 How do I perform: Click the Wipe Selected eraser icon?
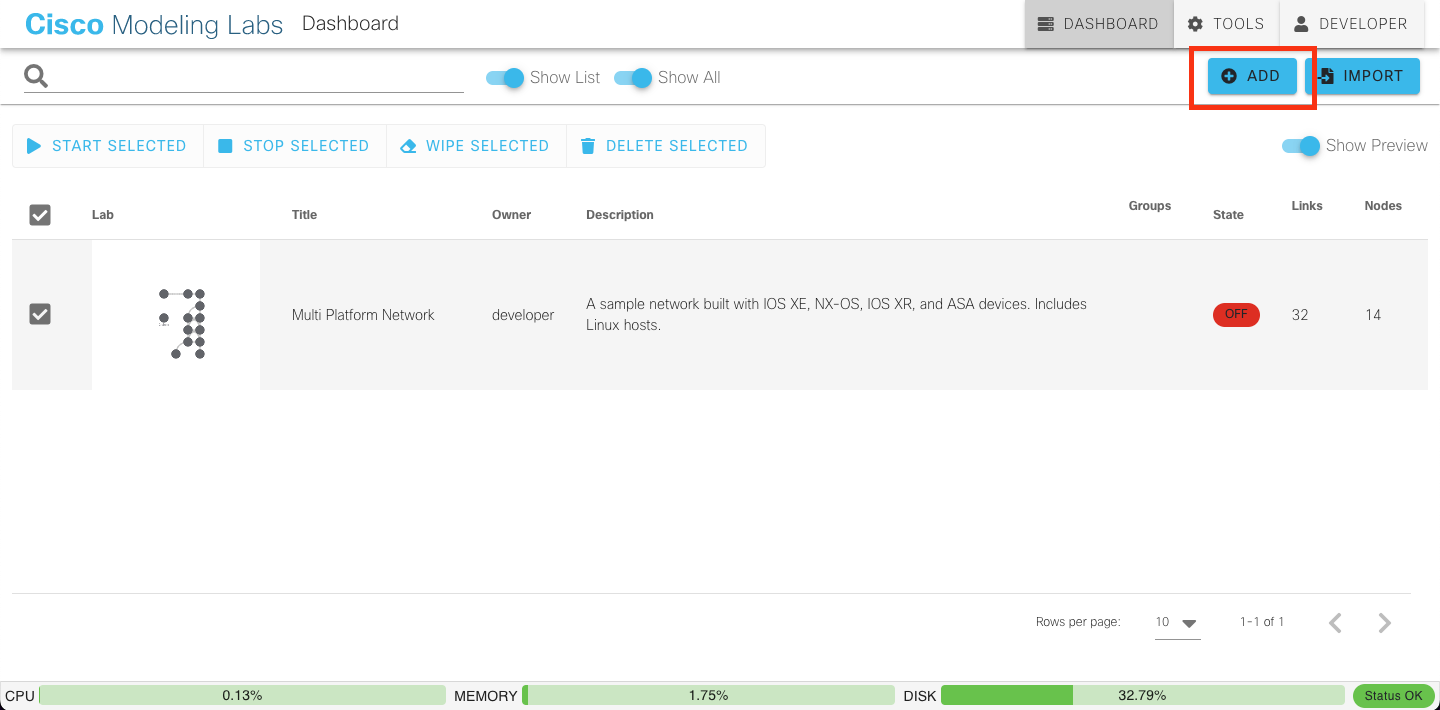click(x=407, y=146)
